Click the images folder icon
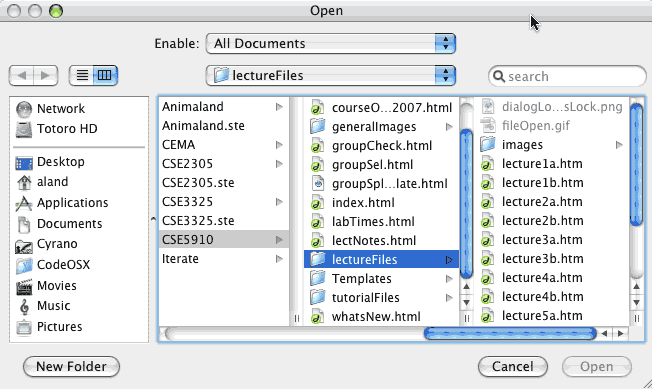The width and height of the screenshot is (652, 389). tap(488, 145)
